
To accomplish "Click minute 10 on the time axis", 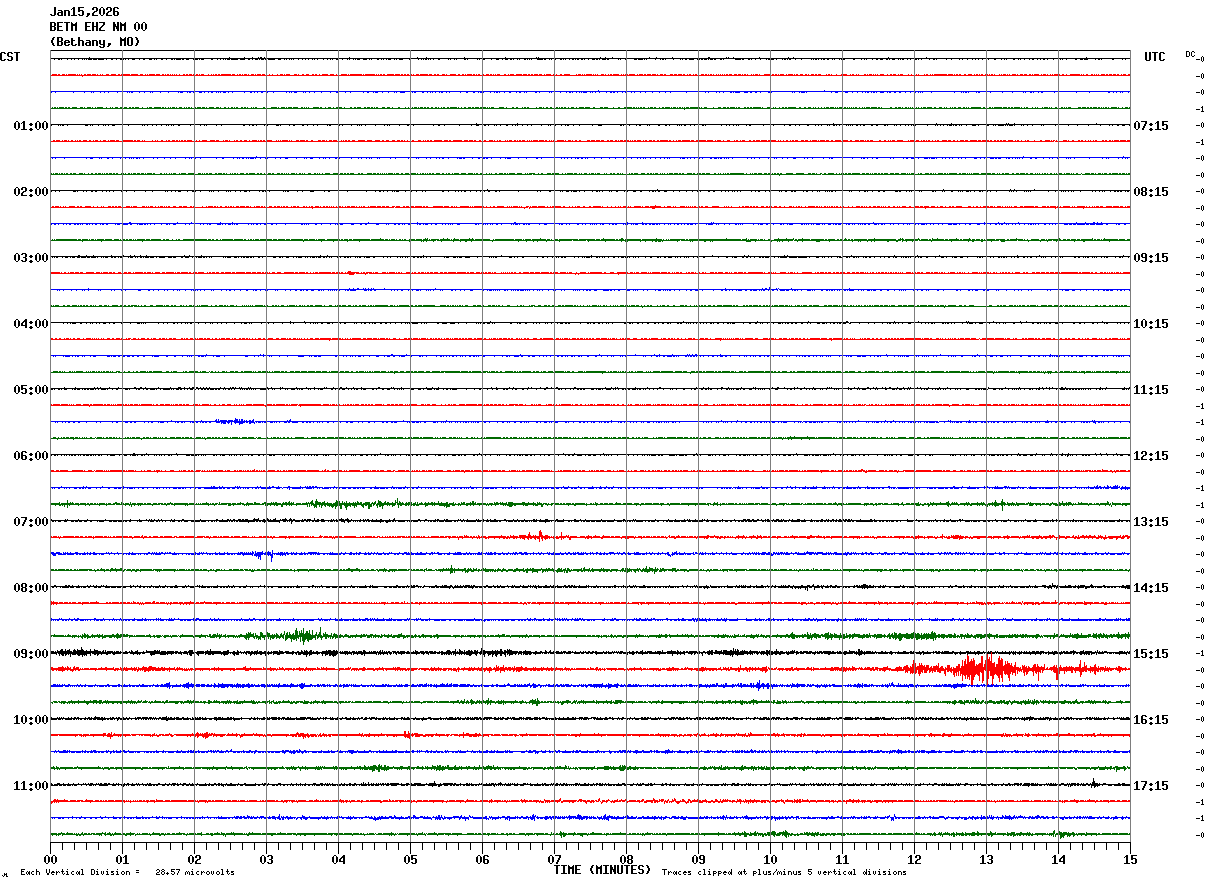I will [x=770, y=859].
